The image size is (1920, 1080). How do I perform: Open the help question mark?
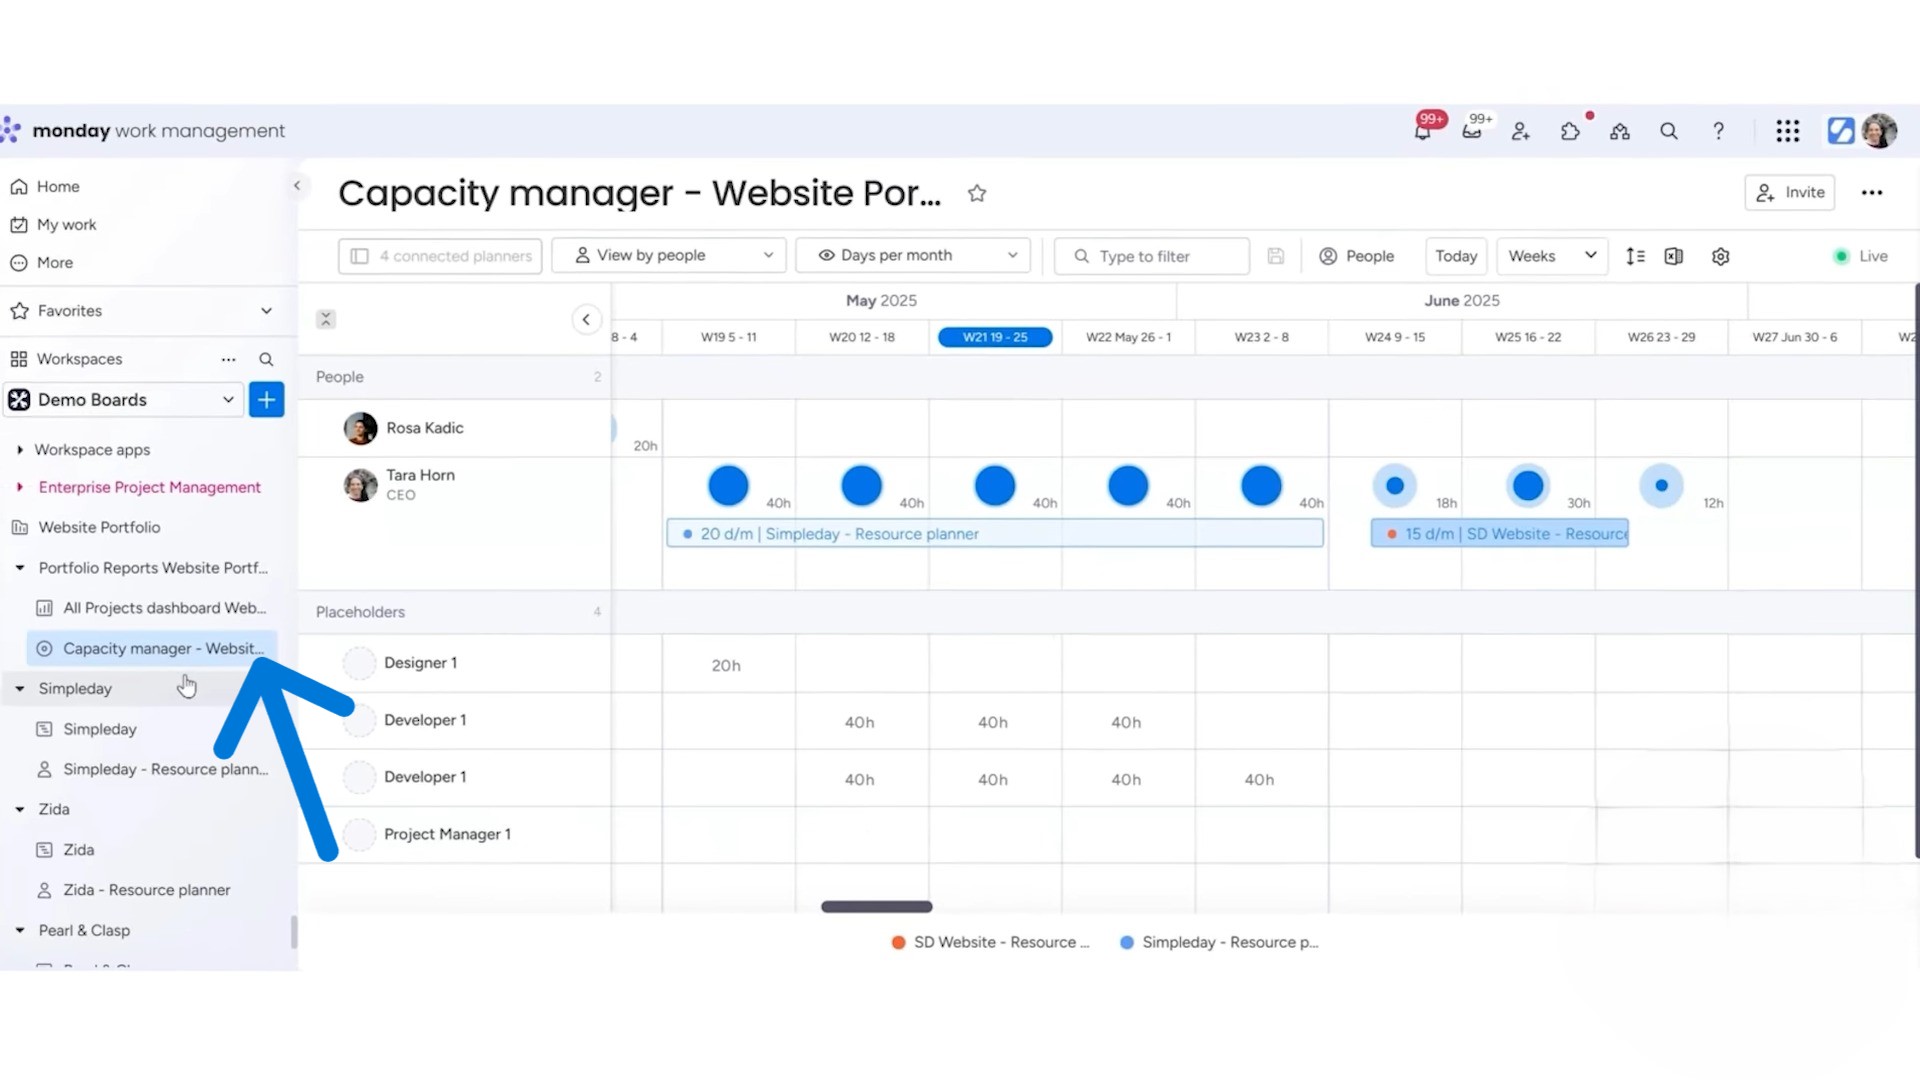pos(1718,131)
